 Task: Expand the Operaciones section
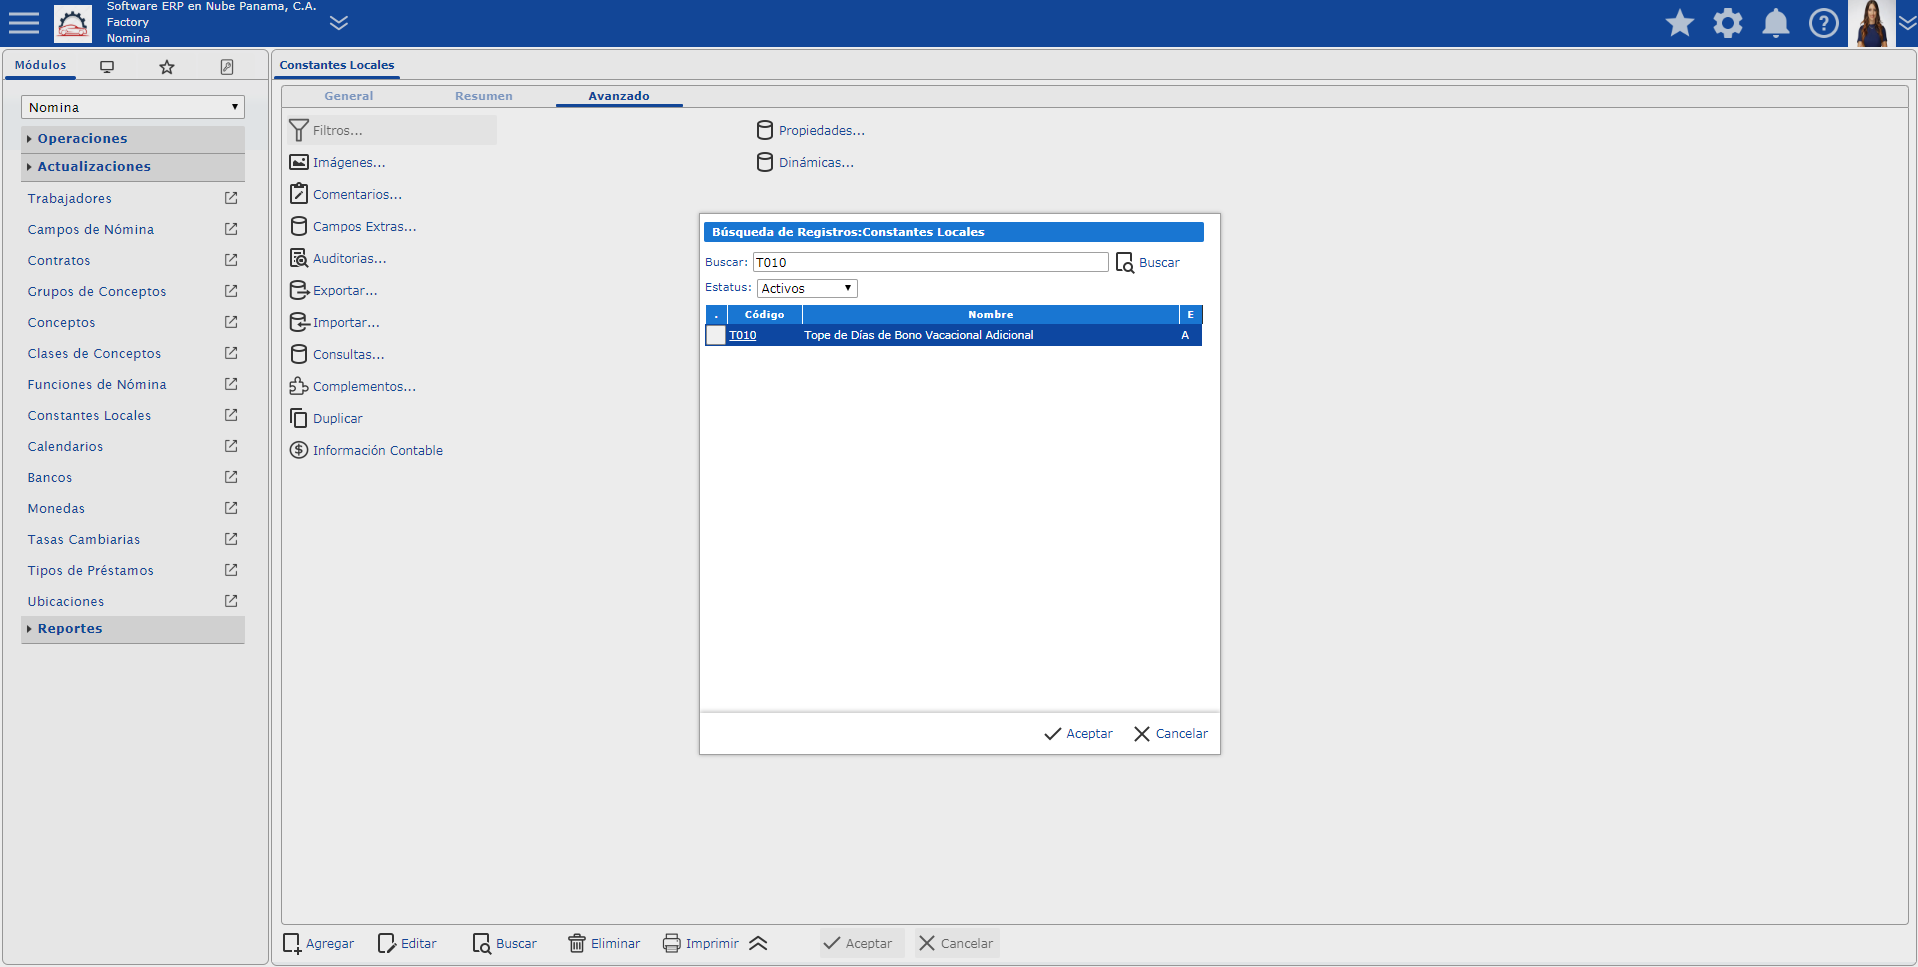click(133, 138)
